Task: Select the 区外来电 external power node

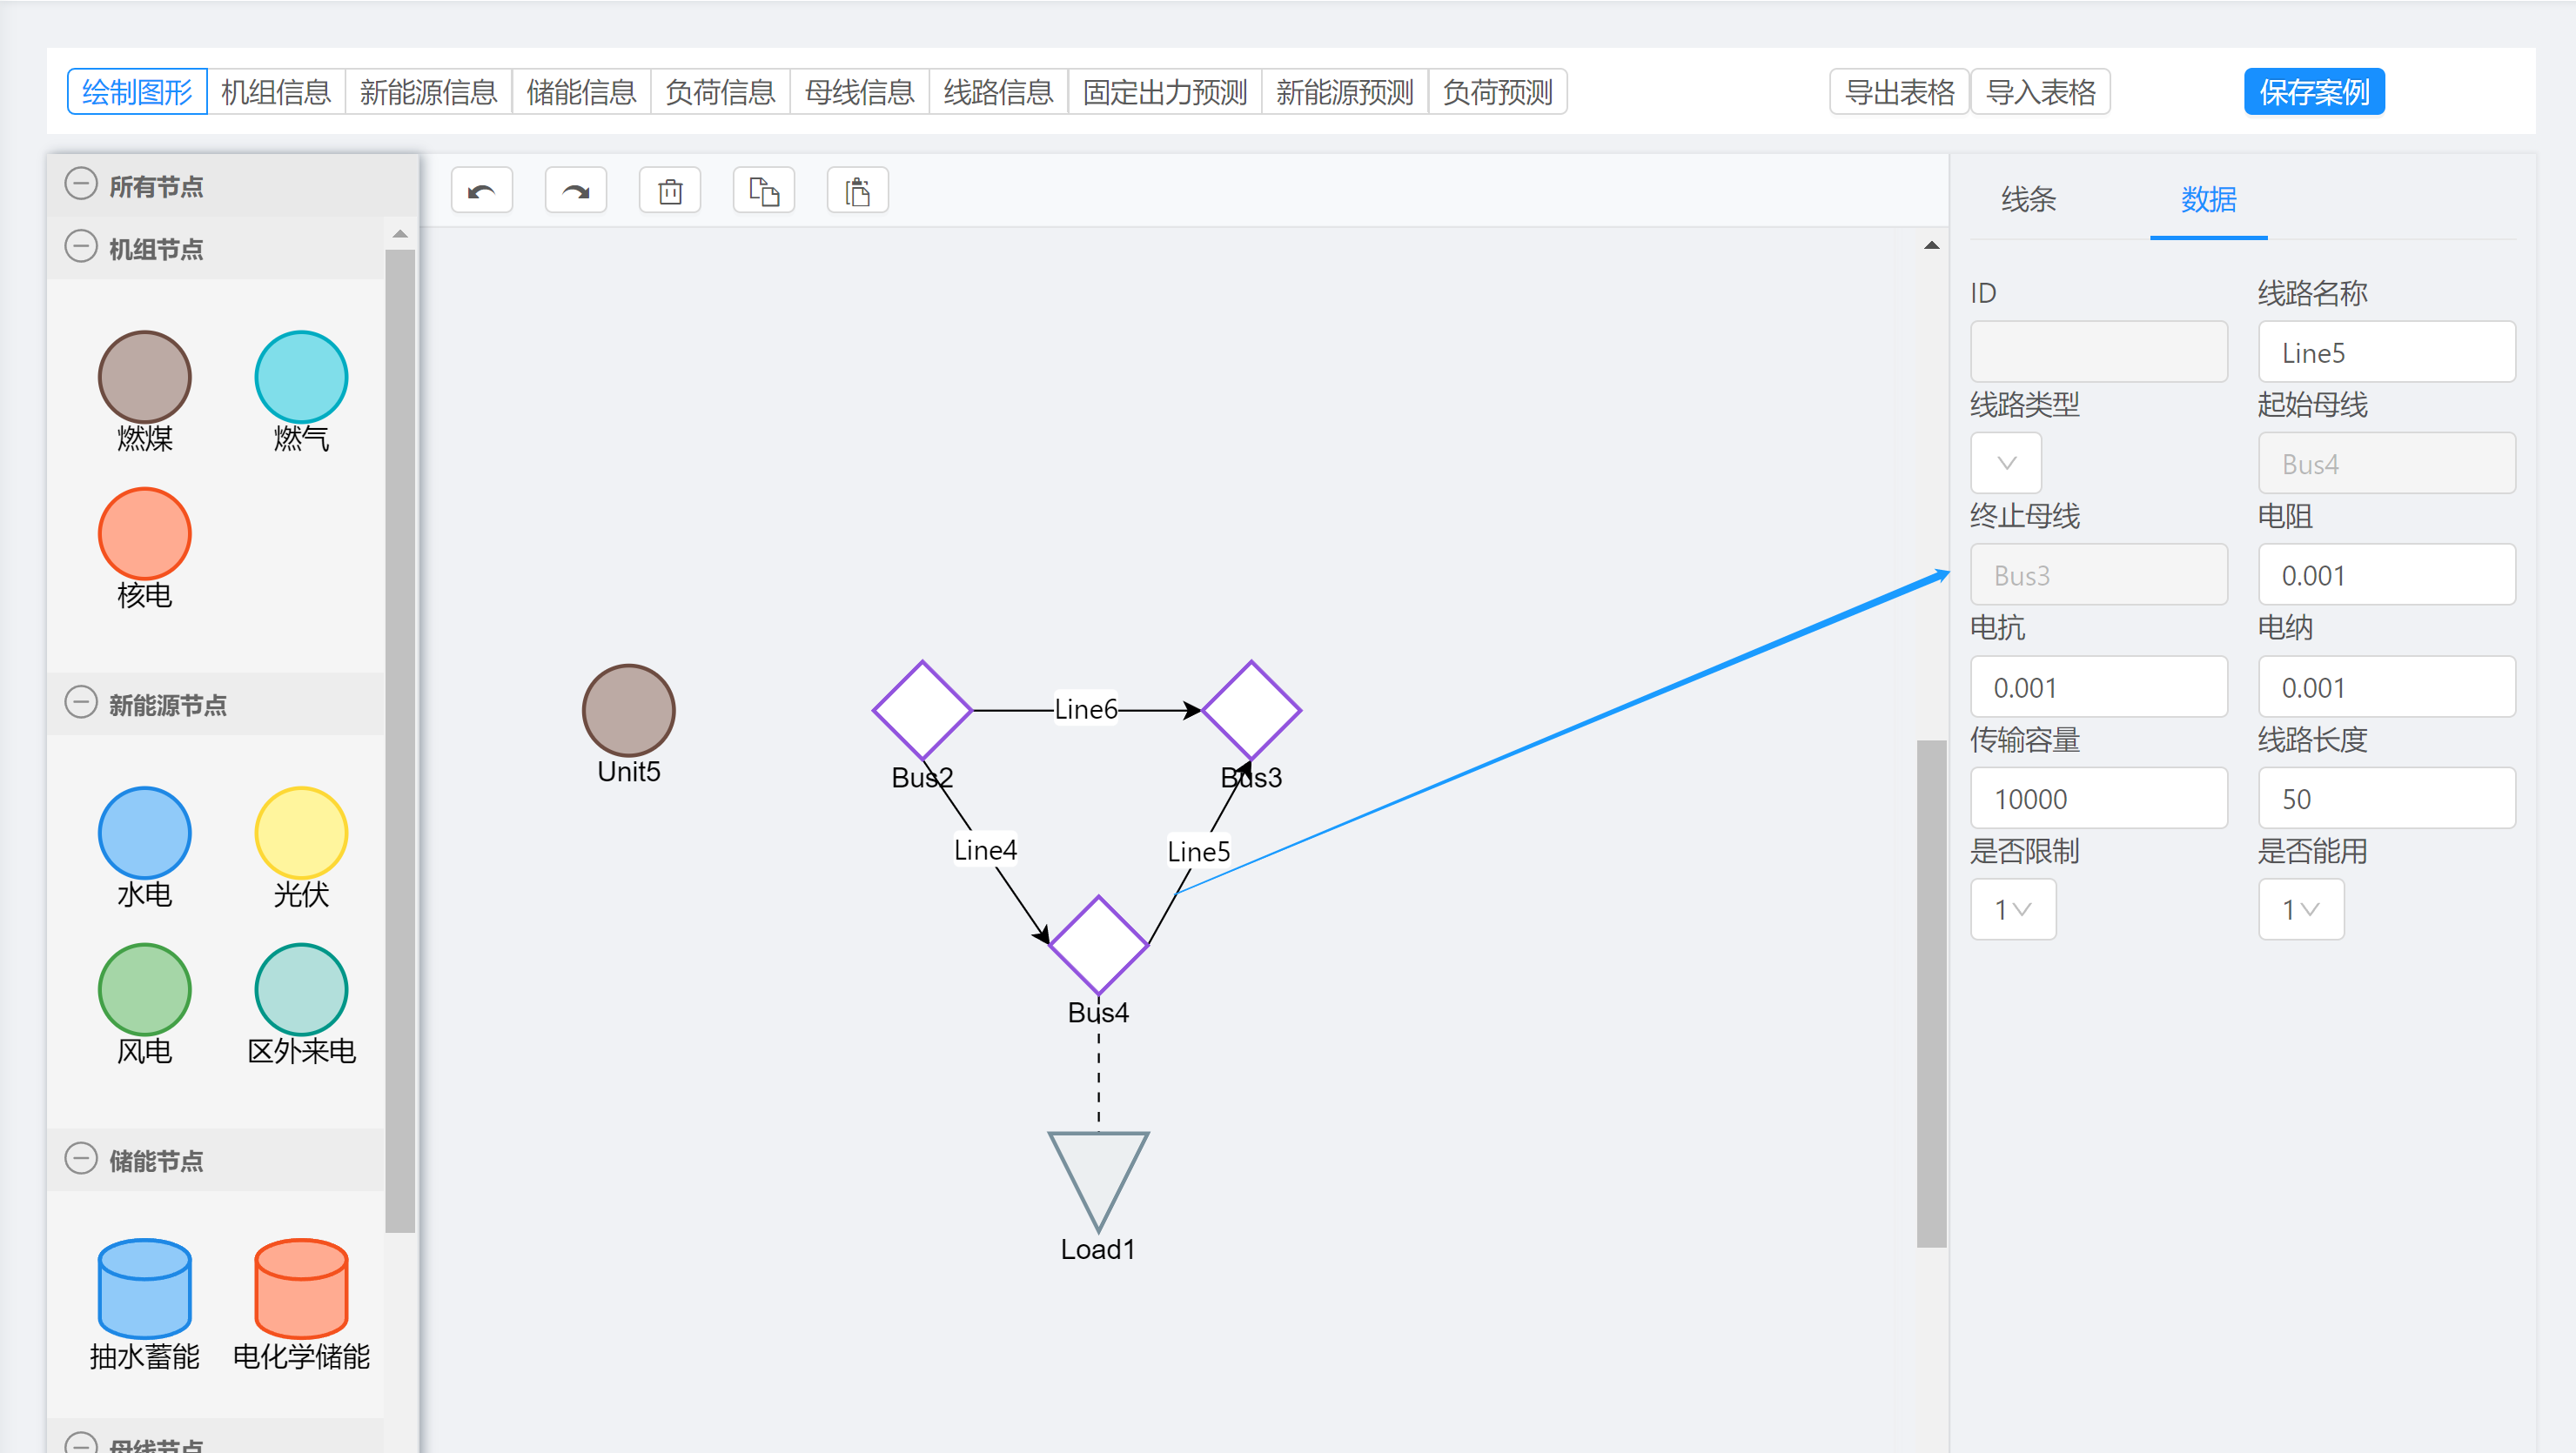Action: pos(301,990)
